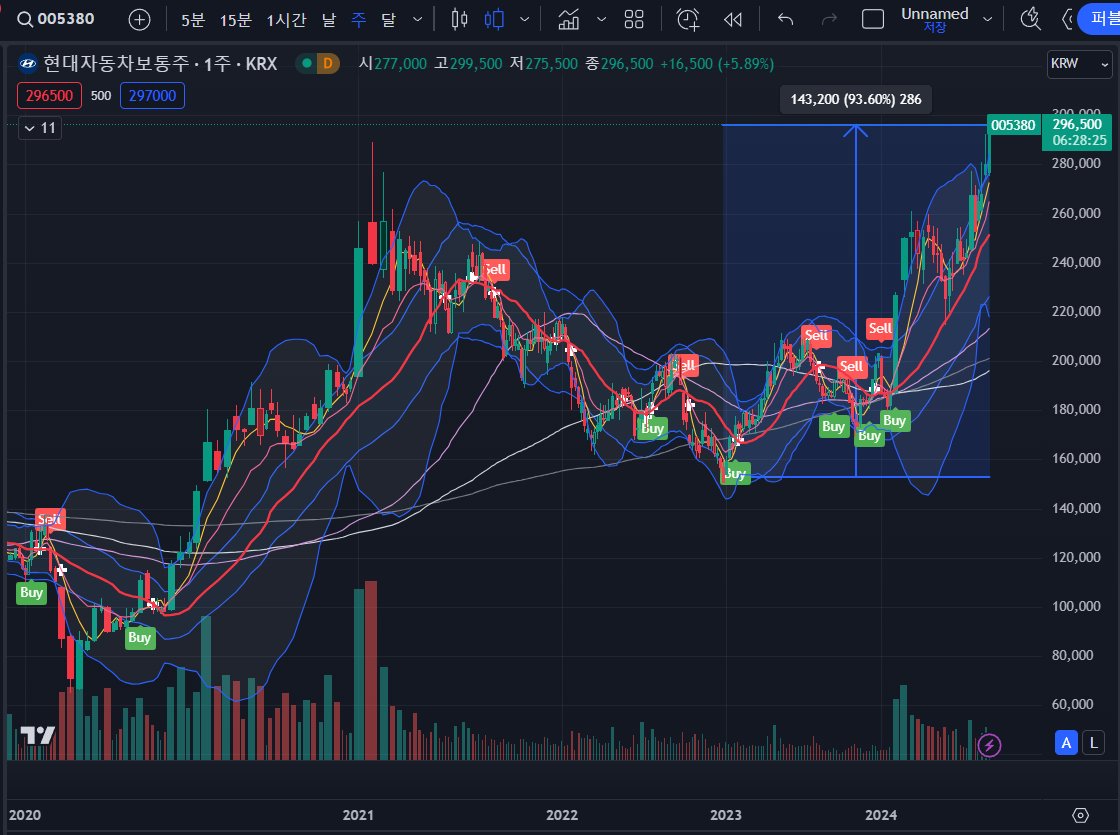This screenshot has width=1120, height=835.
Task: Open the KRW currency dropdown
Action: click(1079, 64)
